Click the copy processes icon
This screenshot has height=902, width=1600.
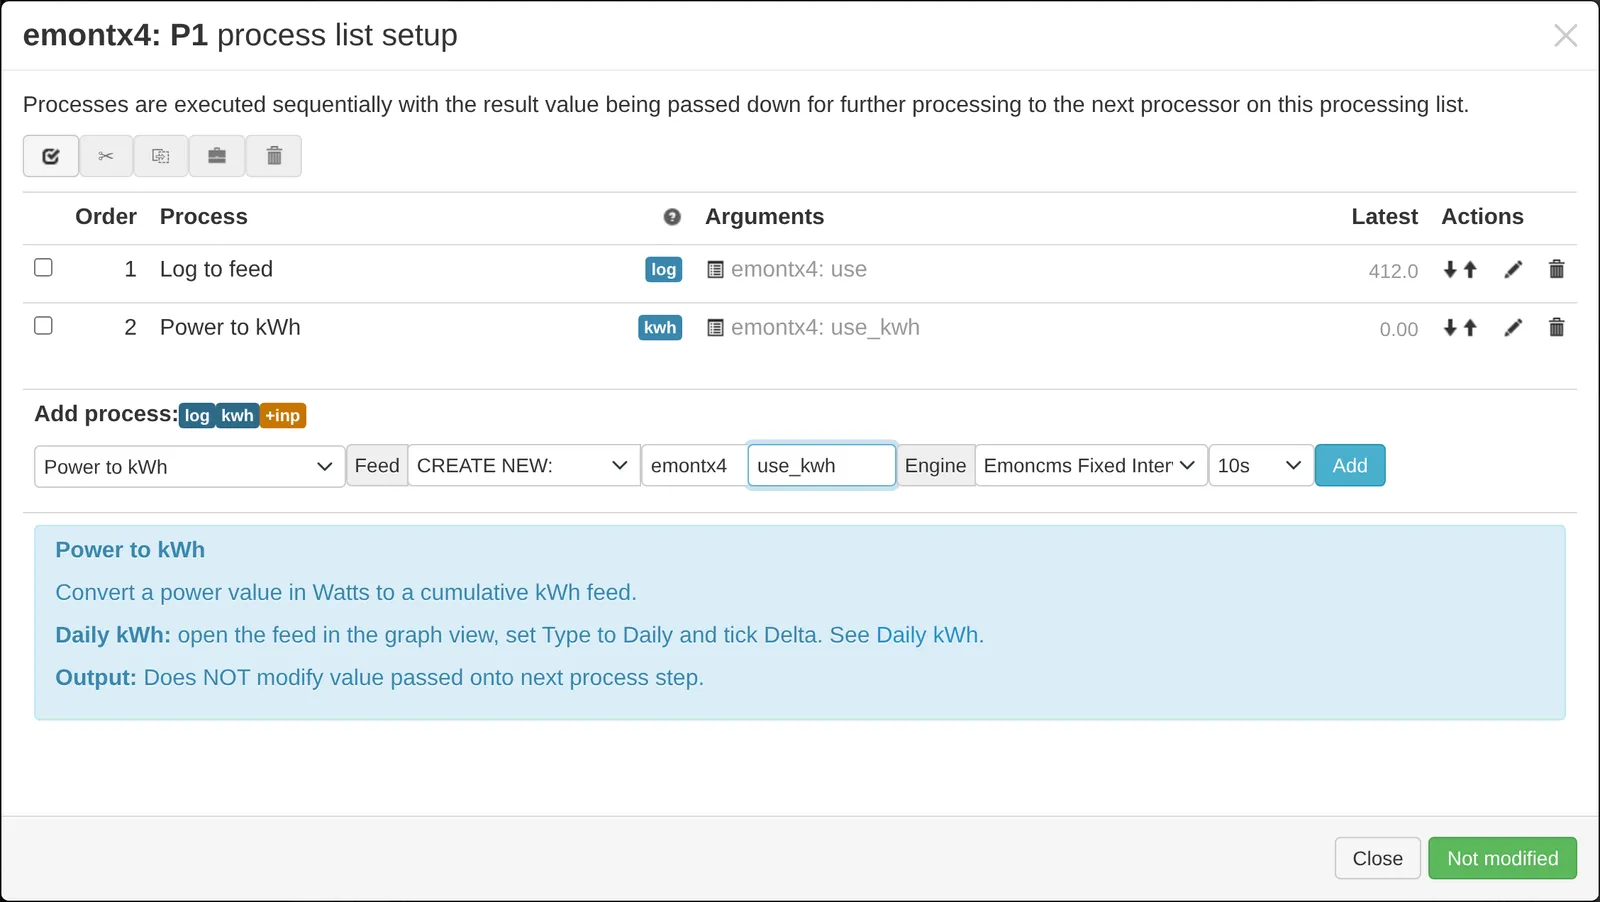[x=161, y=156]
